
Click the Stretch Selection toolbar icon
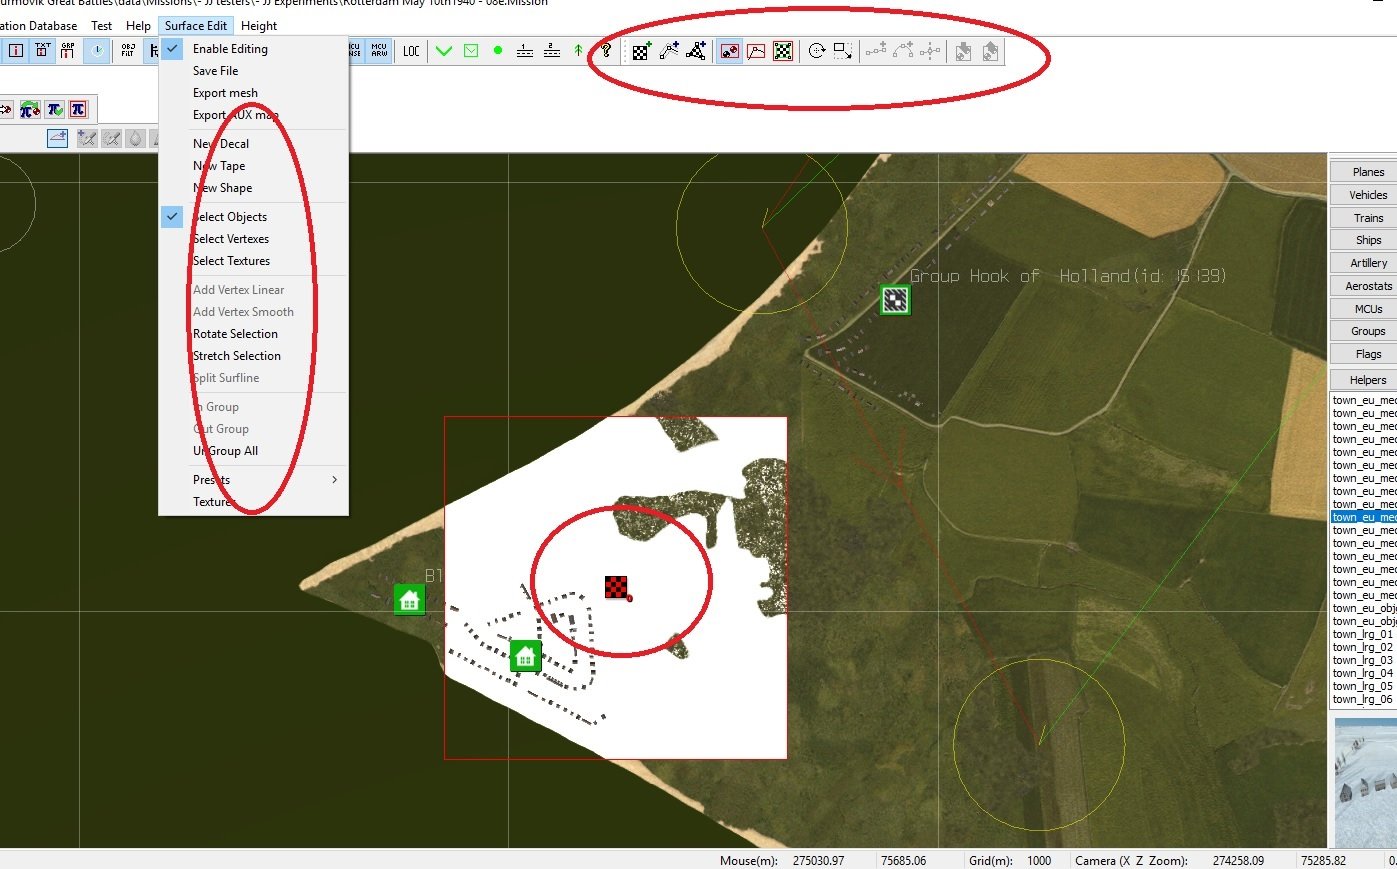(843, 51)
